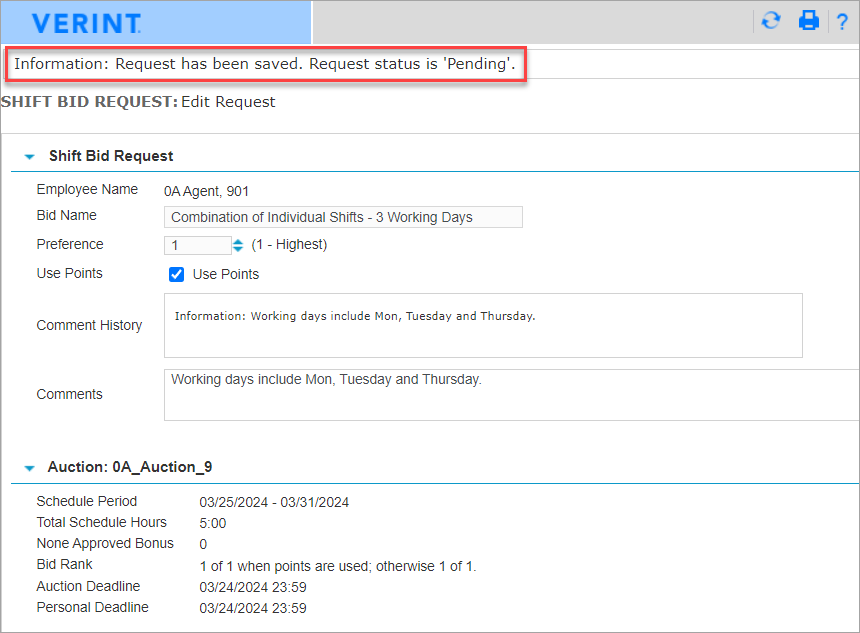Decrease Preference using the down arrow
The image size is (860, 633).
point(237,249)
